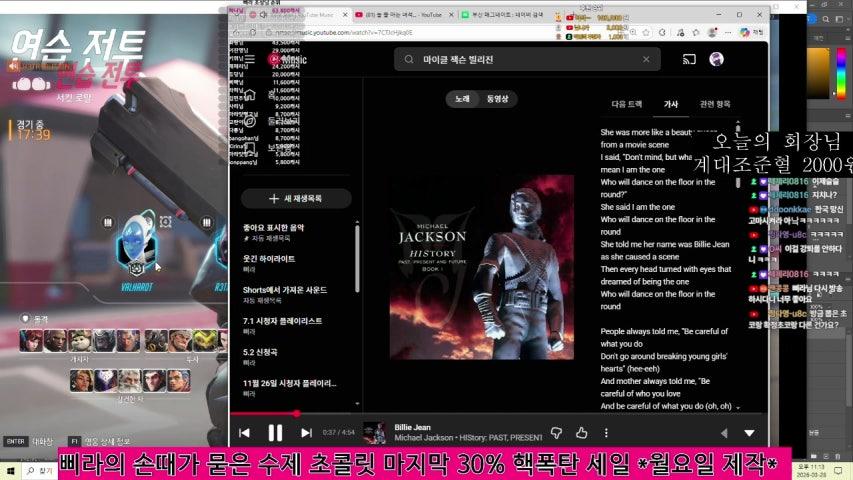The image size is (853, 480).
Task: Open the YouTube Music hamburger guide menu
Action: click(250, 59)
